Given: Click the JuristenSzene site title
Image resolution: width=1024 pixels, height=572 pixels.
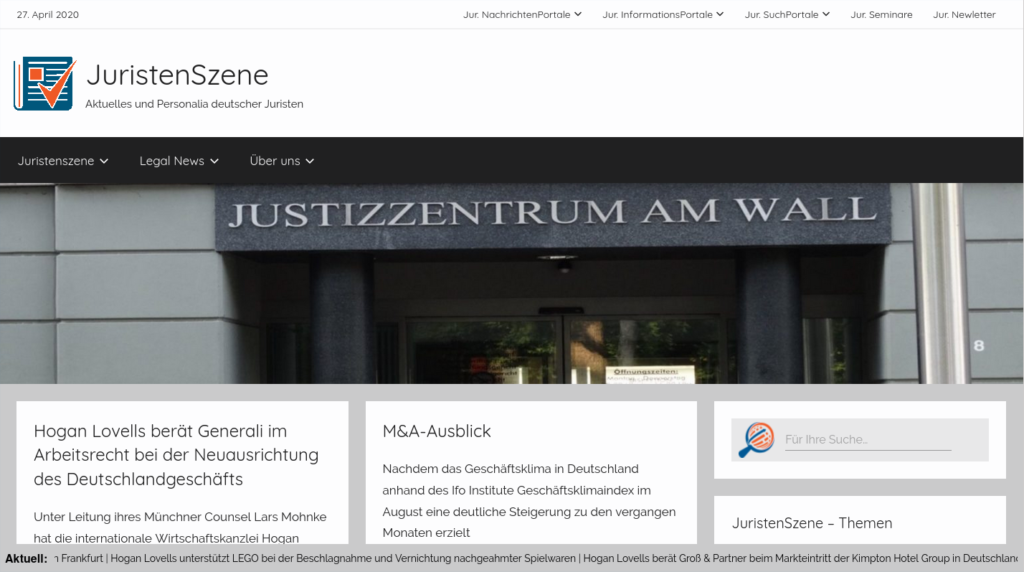Looking at the screenshot, I should [x=177, y=75].
